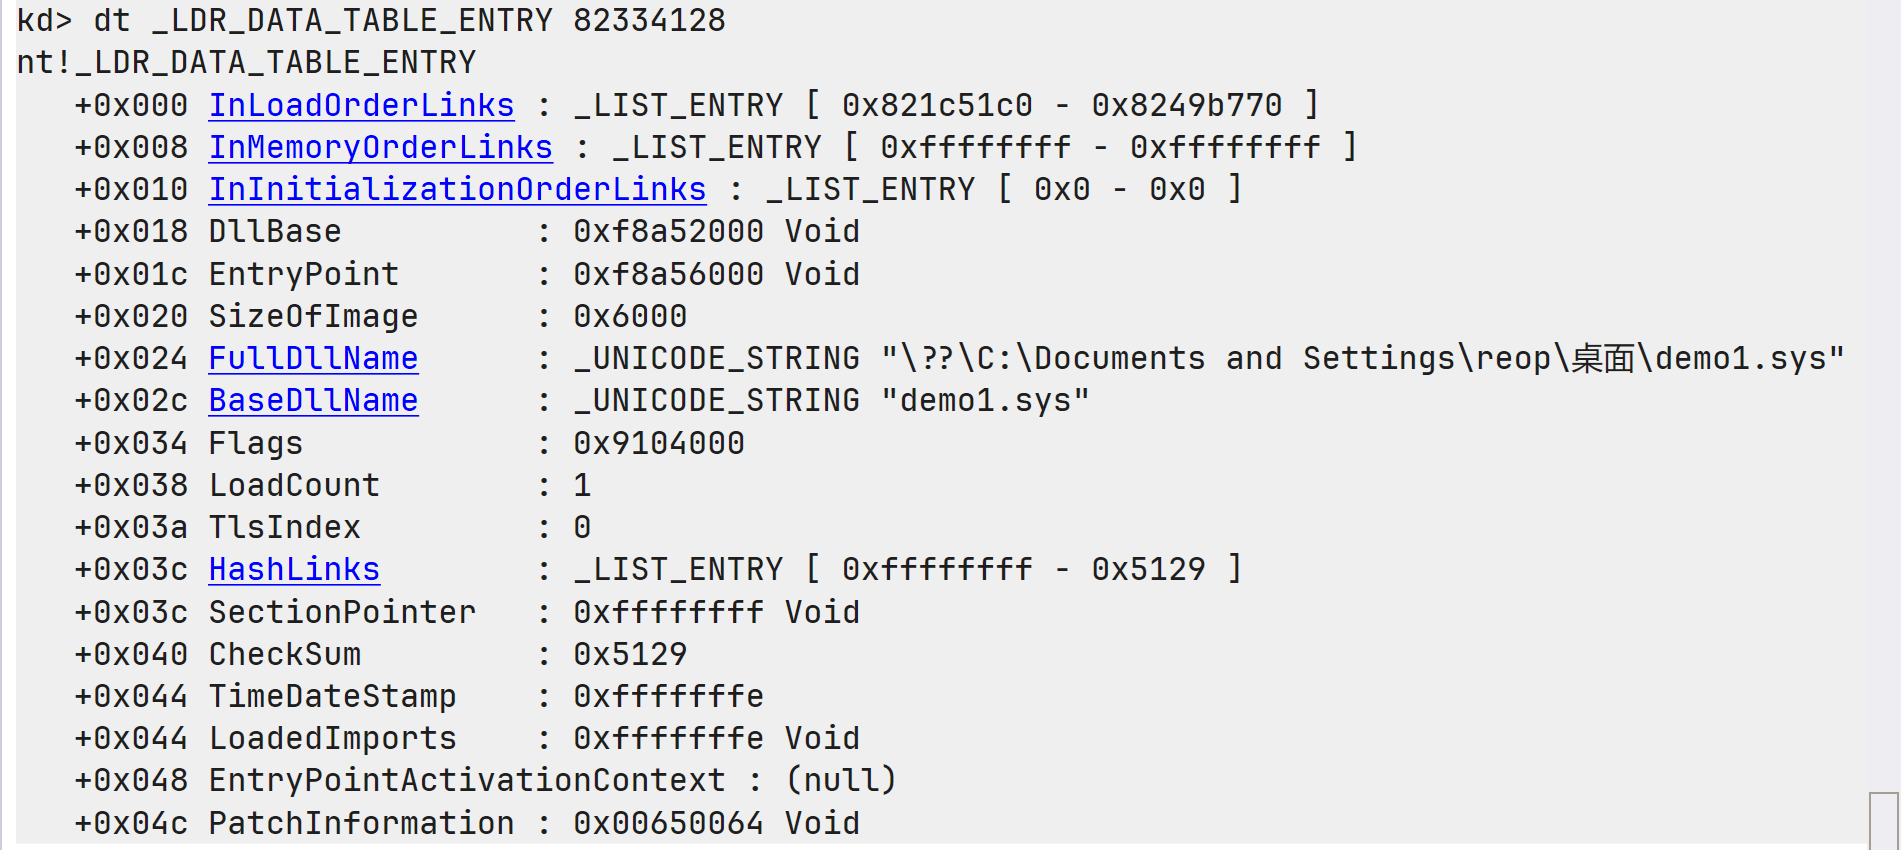The width and height of the screenshot is (1901, 850).
Task: Click the PatchInformation value 0x00650064
Action: click(x=668, y=823)
